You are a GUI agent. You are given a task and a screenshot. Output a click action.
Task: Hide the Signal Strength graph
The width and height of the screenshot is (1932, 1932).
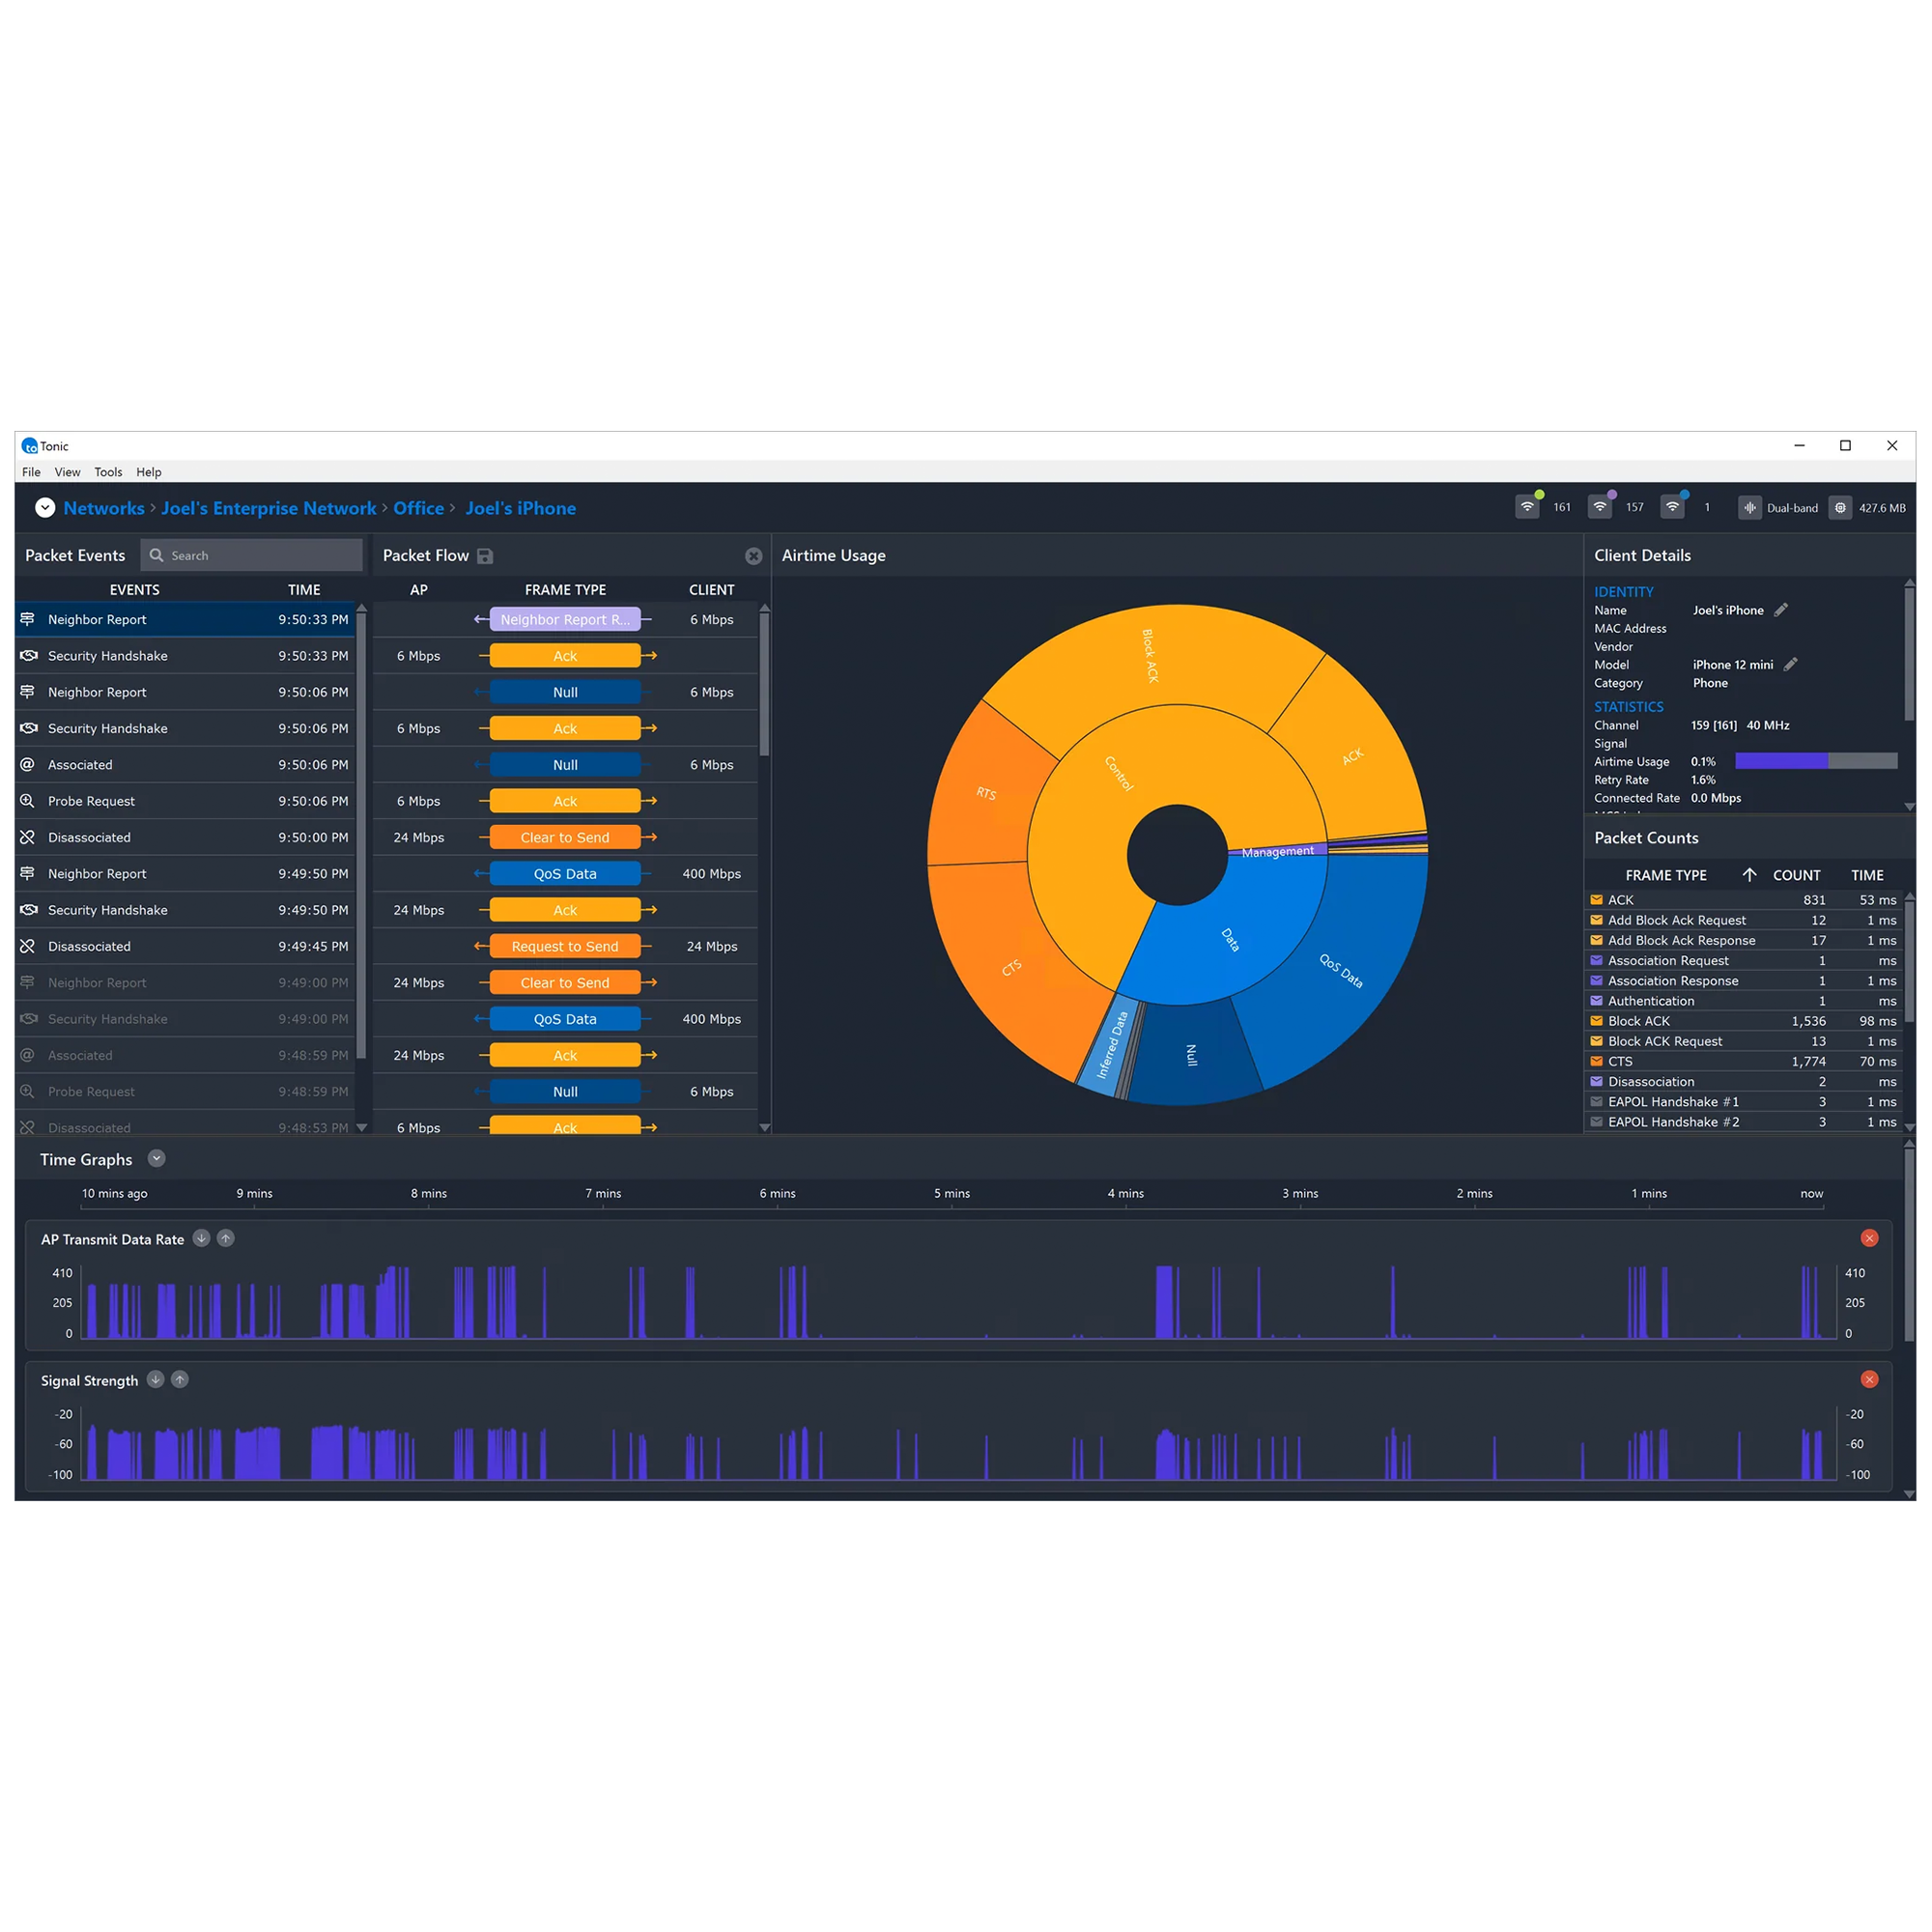(1869, 1379)
